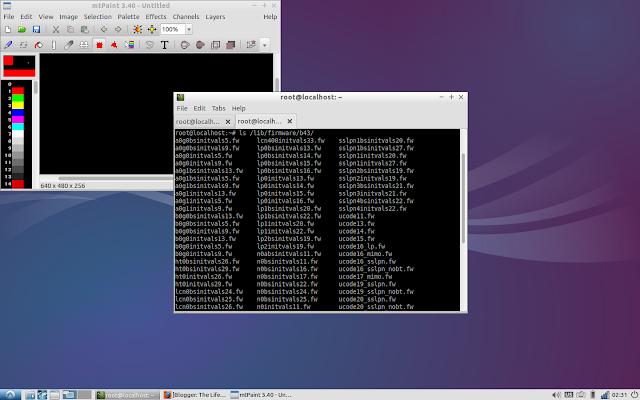Cut selection with the scissors icon
Image resolution: width=640 pixels, height=400 pixels.
[x=56, y=29]
